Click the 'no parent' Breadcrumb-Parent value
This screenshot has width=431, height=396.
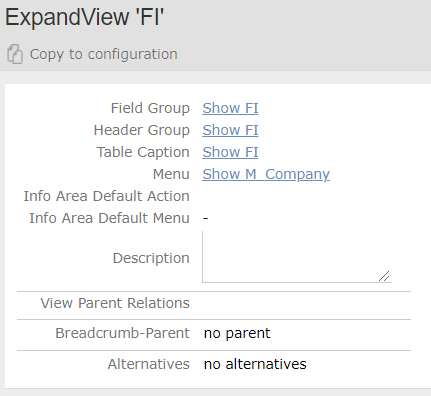237,333
